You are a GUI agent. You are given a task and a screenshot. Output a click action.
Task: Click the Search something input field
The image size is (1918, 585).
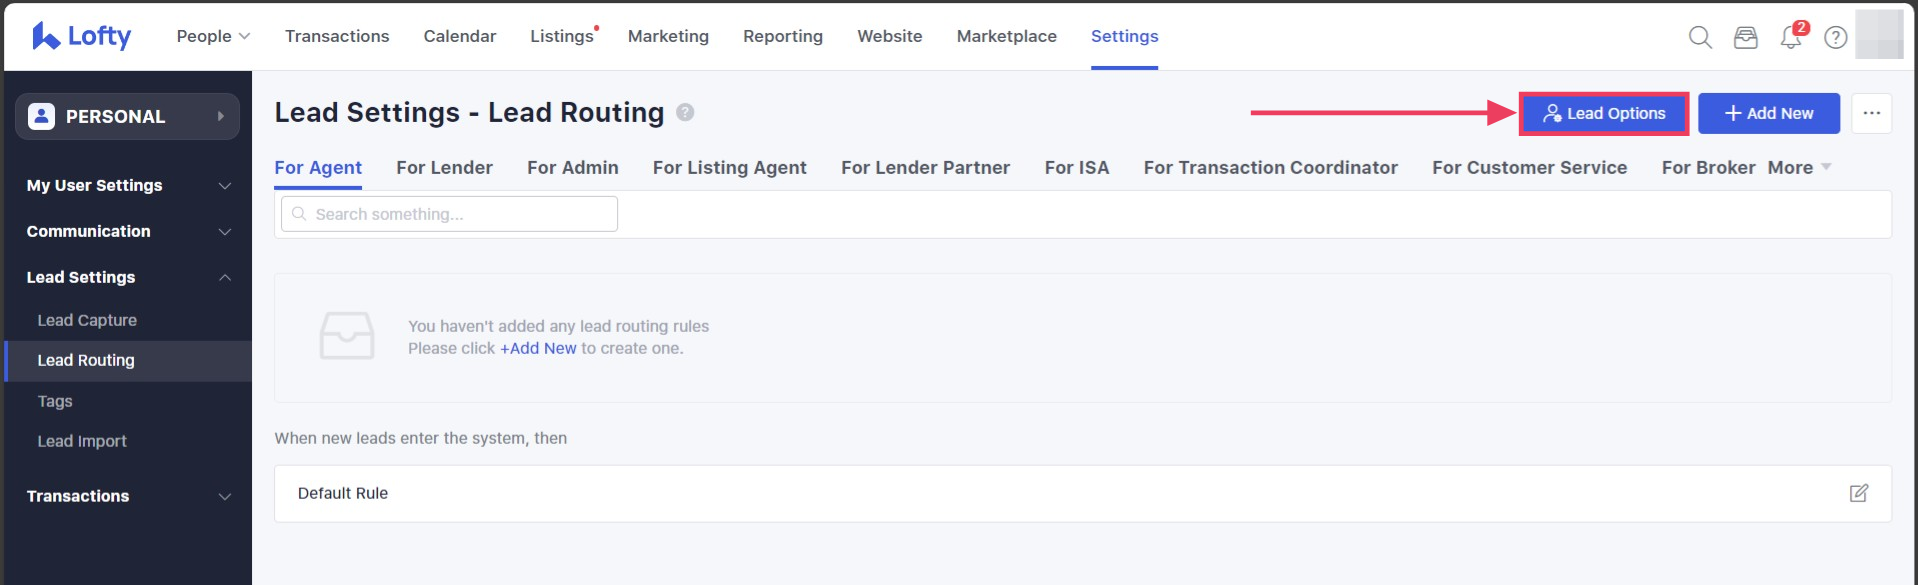pos(450,214)
